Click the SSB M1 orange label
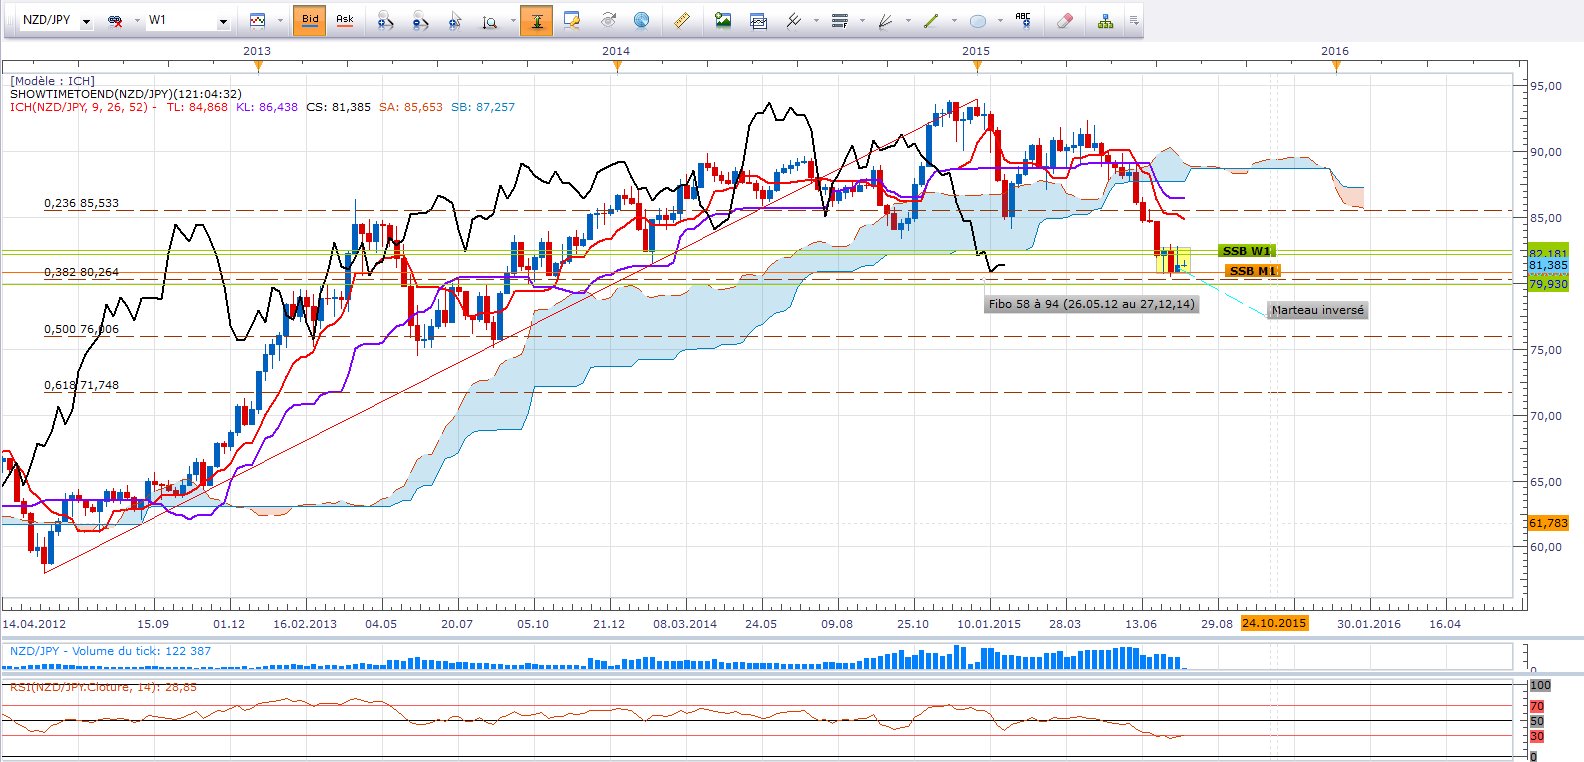 (x=1252, y=271)
